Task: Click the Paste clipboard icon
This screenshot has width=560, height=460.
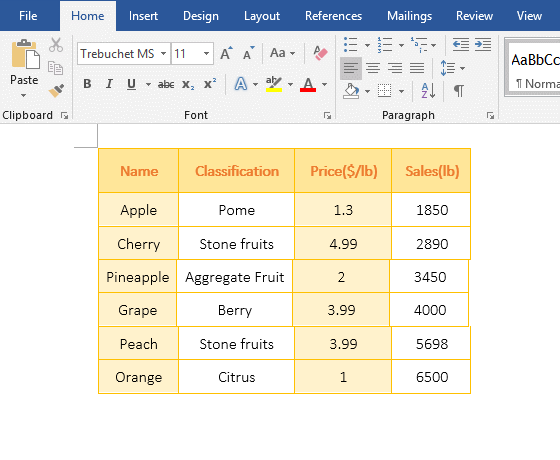Action: [x=25, y=54]
